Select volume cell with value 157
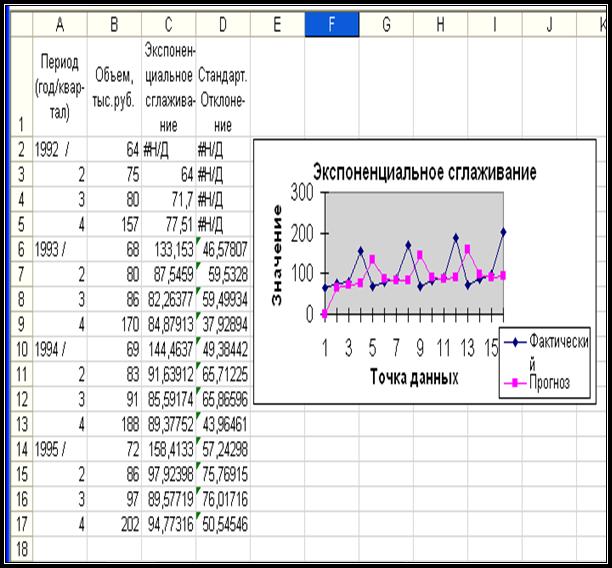Screen dimensions: 612x568 click(x=114, y=224)
